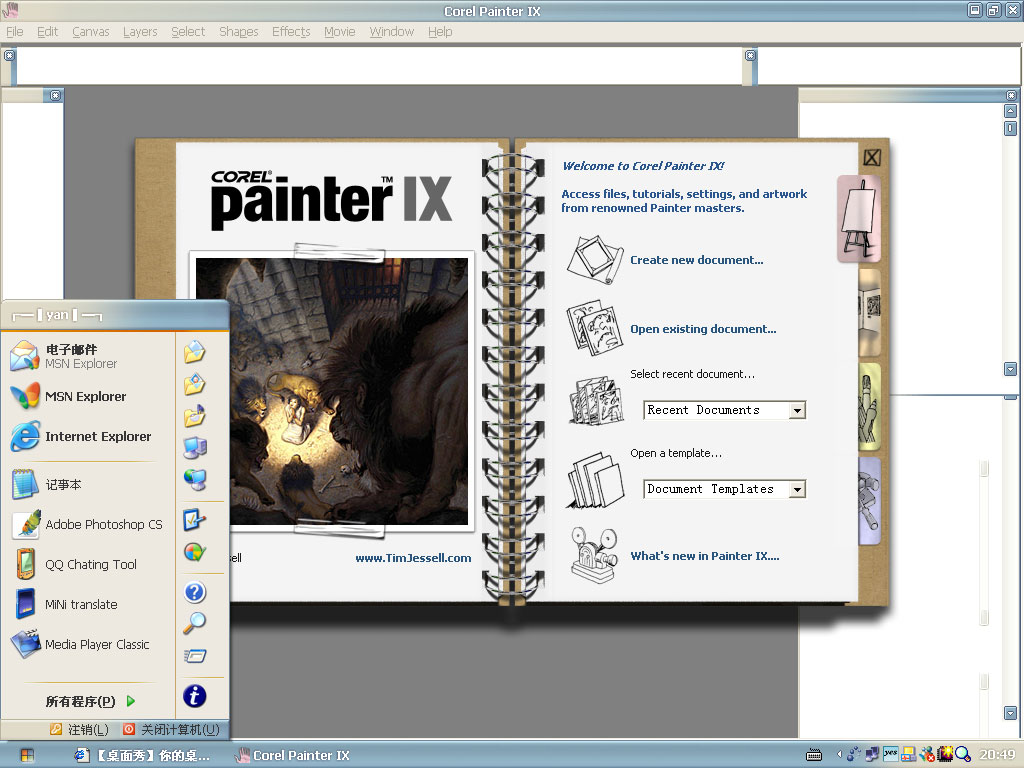
Task: Click the right panel's bottom scroll-down arrow
Action: click(1010, 712)
